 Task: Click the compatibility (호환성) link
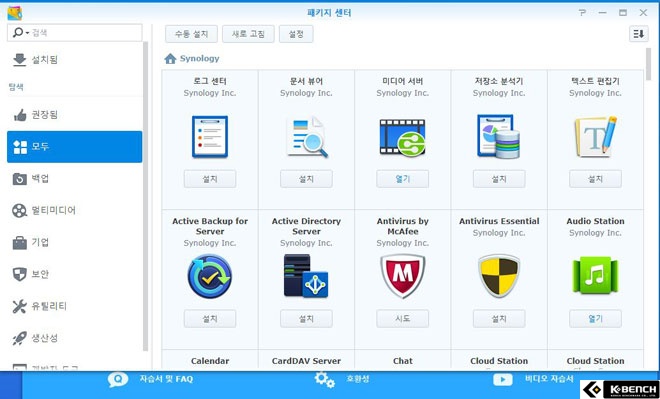(358, 379)
